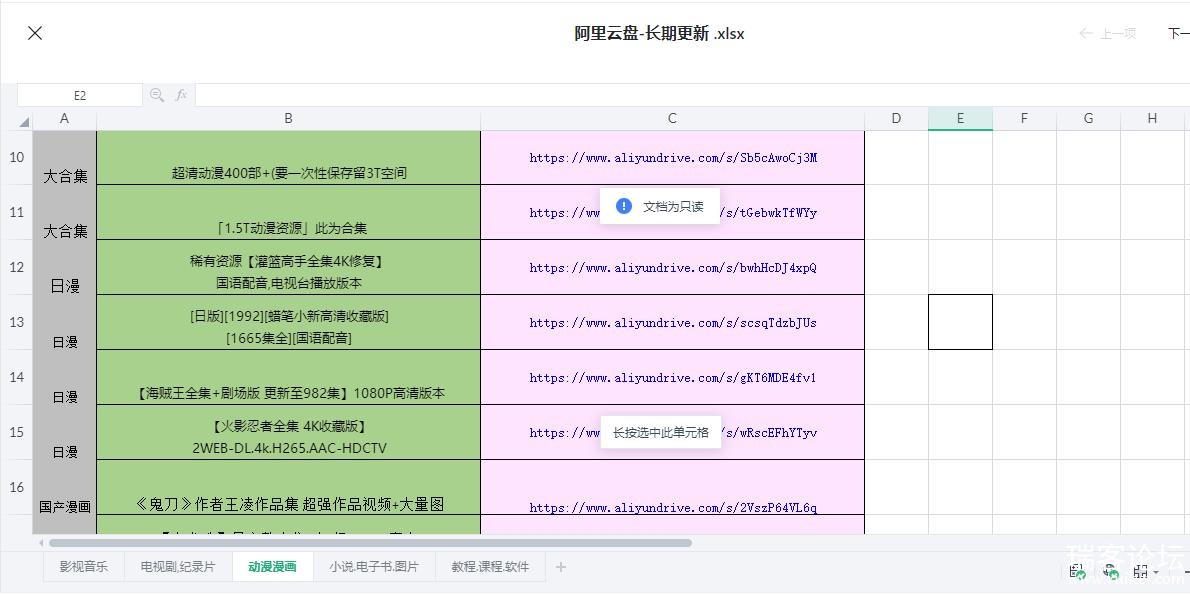The width and height of the screenshot is (1190, 594).
Task: Select cell with 蜡笔小新高清收藏版
Action: coord(288,322)
